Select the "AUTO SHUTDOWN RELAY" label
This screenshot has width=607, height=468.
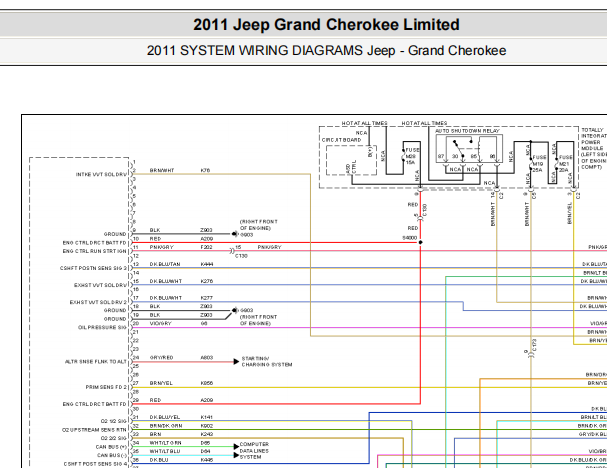(467, 131)
